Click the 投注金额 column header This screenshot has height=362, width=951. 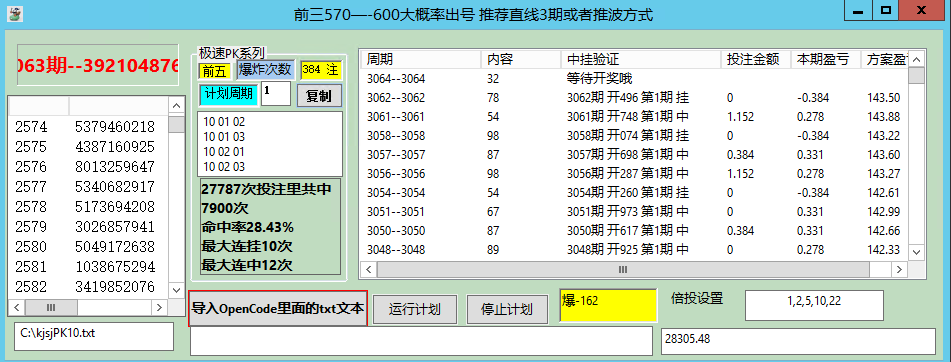756,59
